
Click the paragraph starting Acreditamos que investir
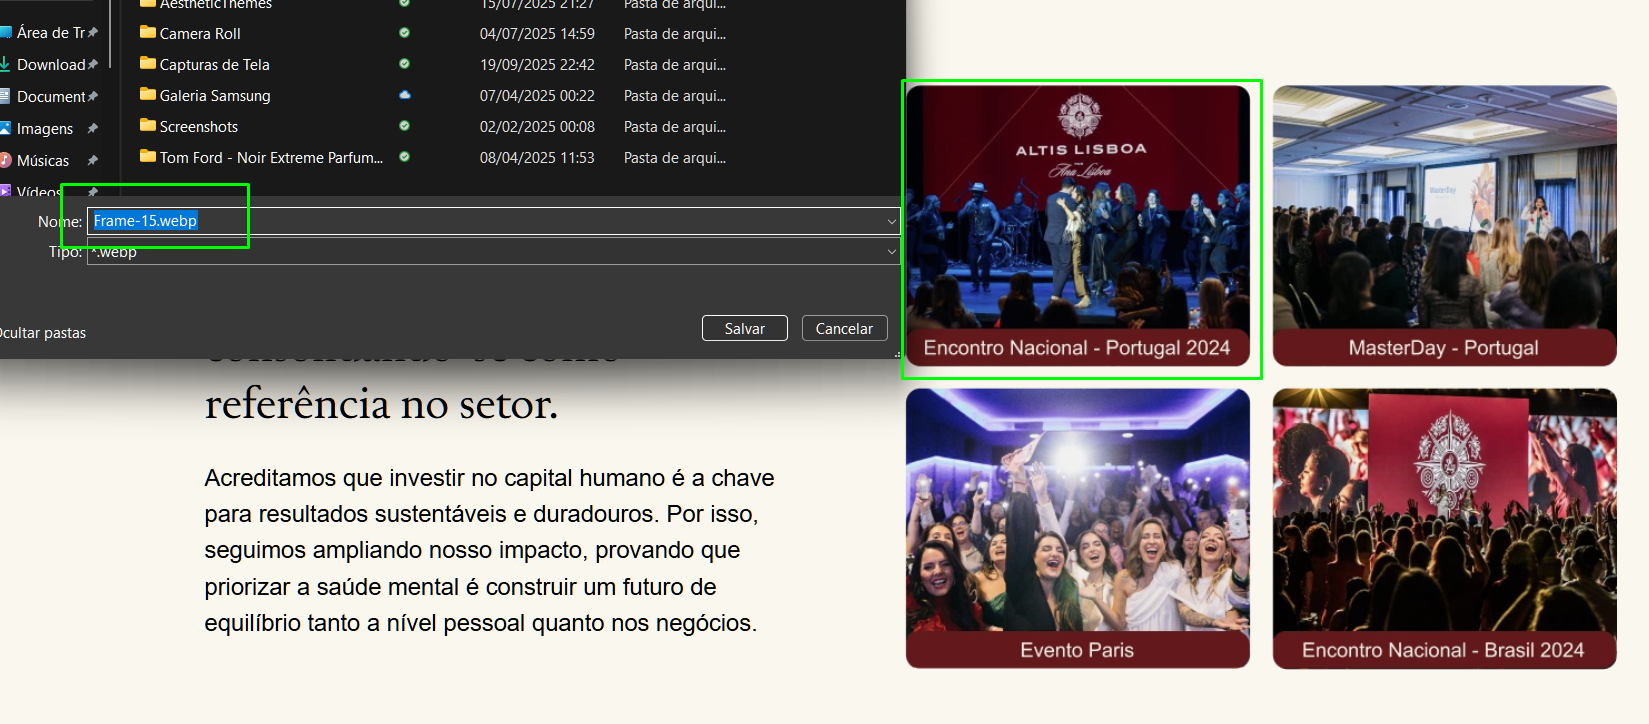(489, 550)
